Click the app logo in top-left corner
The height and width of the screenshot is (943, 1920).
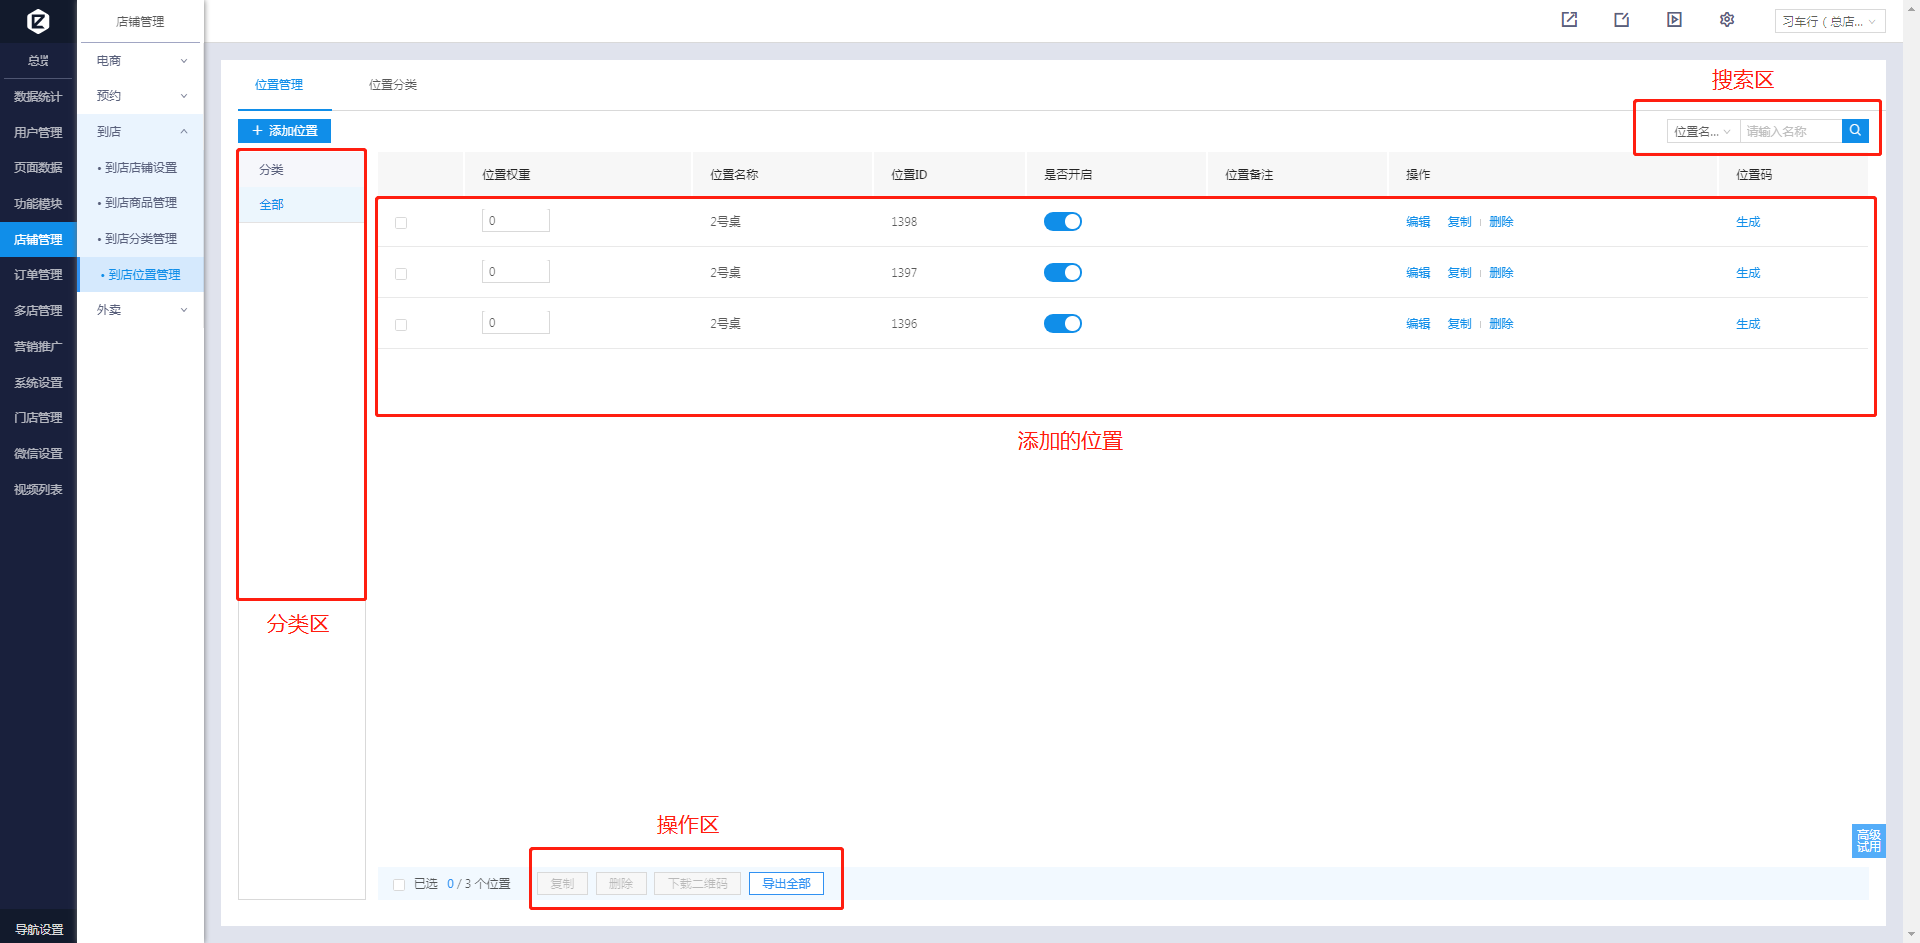(38, 21)
